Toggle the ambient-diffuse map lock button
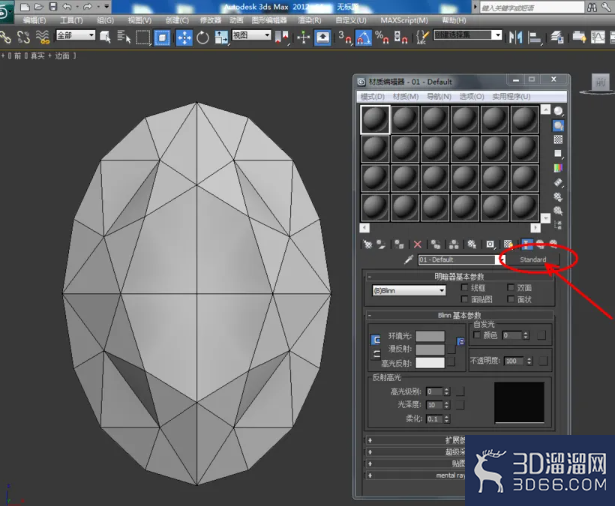The width and height of the screenshot is (615, 506). [460, 342]
